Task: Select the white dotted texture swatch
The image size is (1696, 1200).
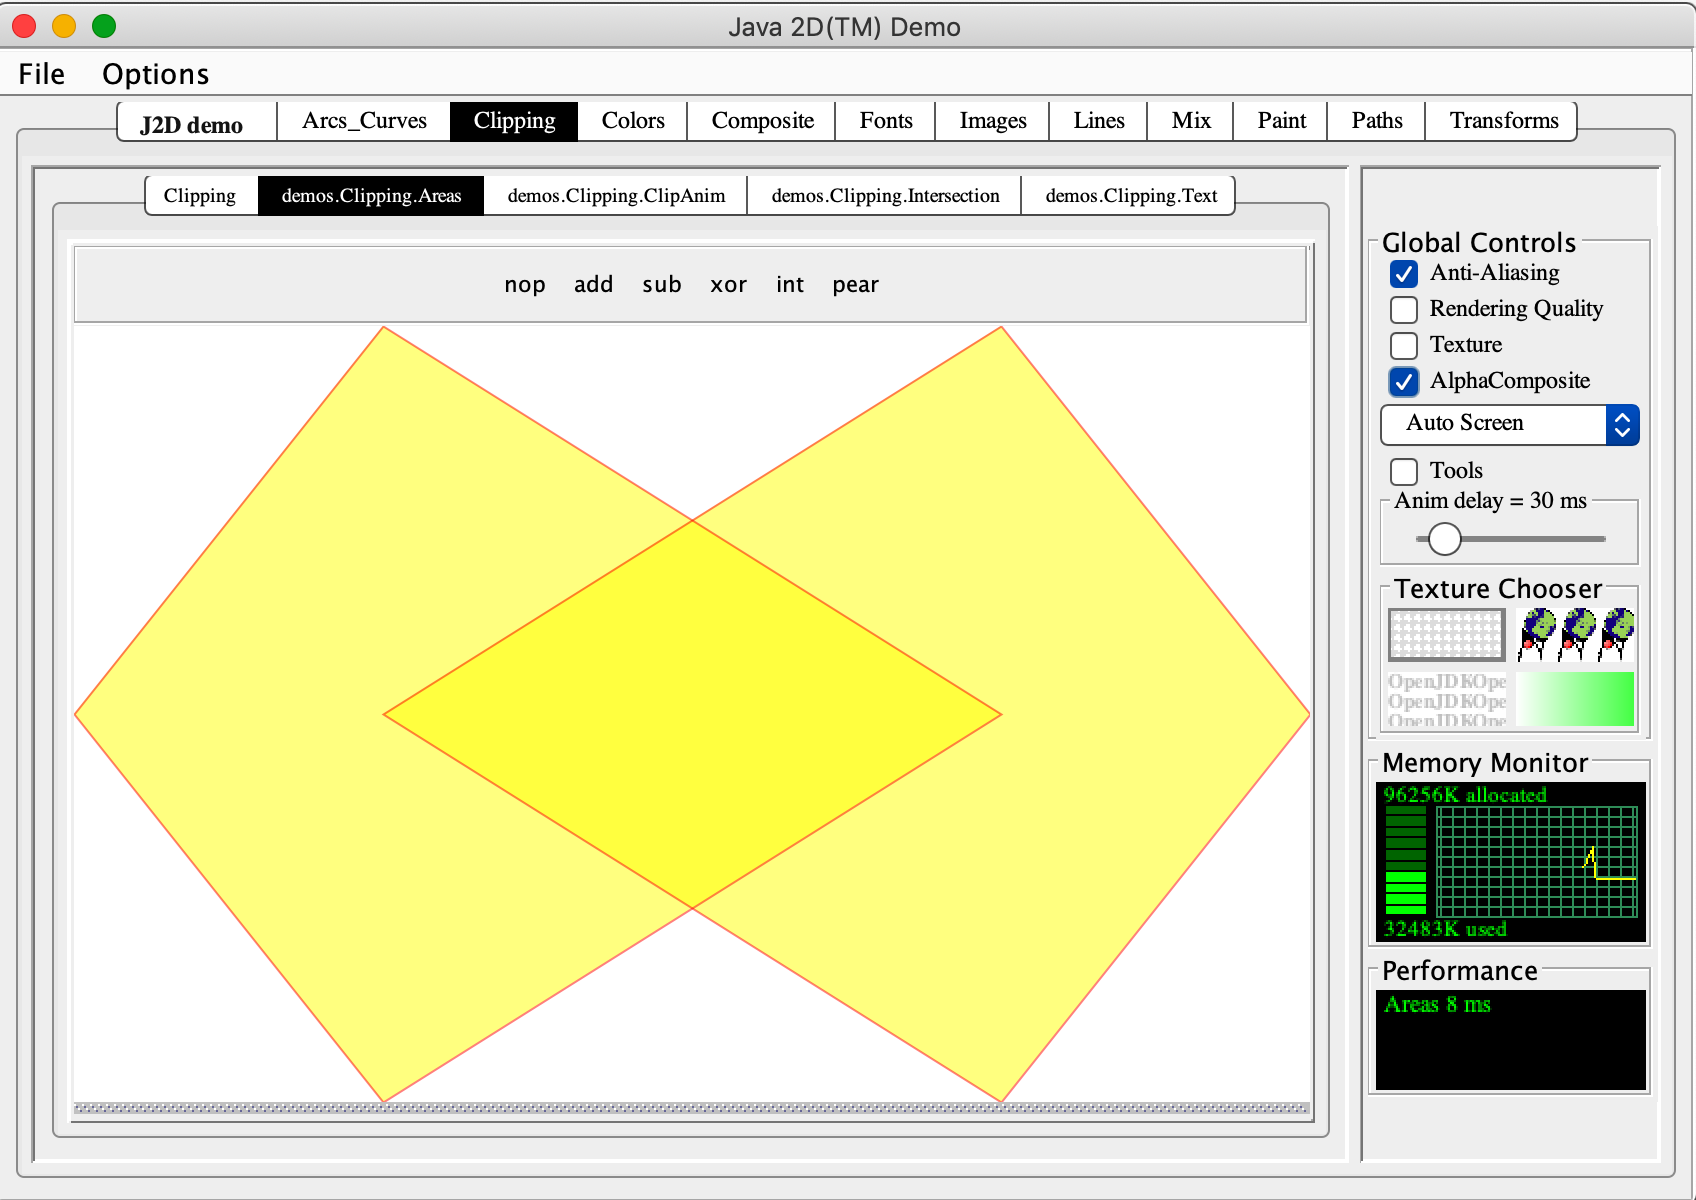Action: pyautogui.click(x=1446, y=634)
